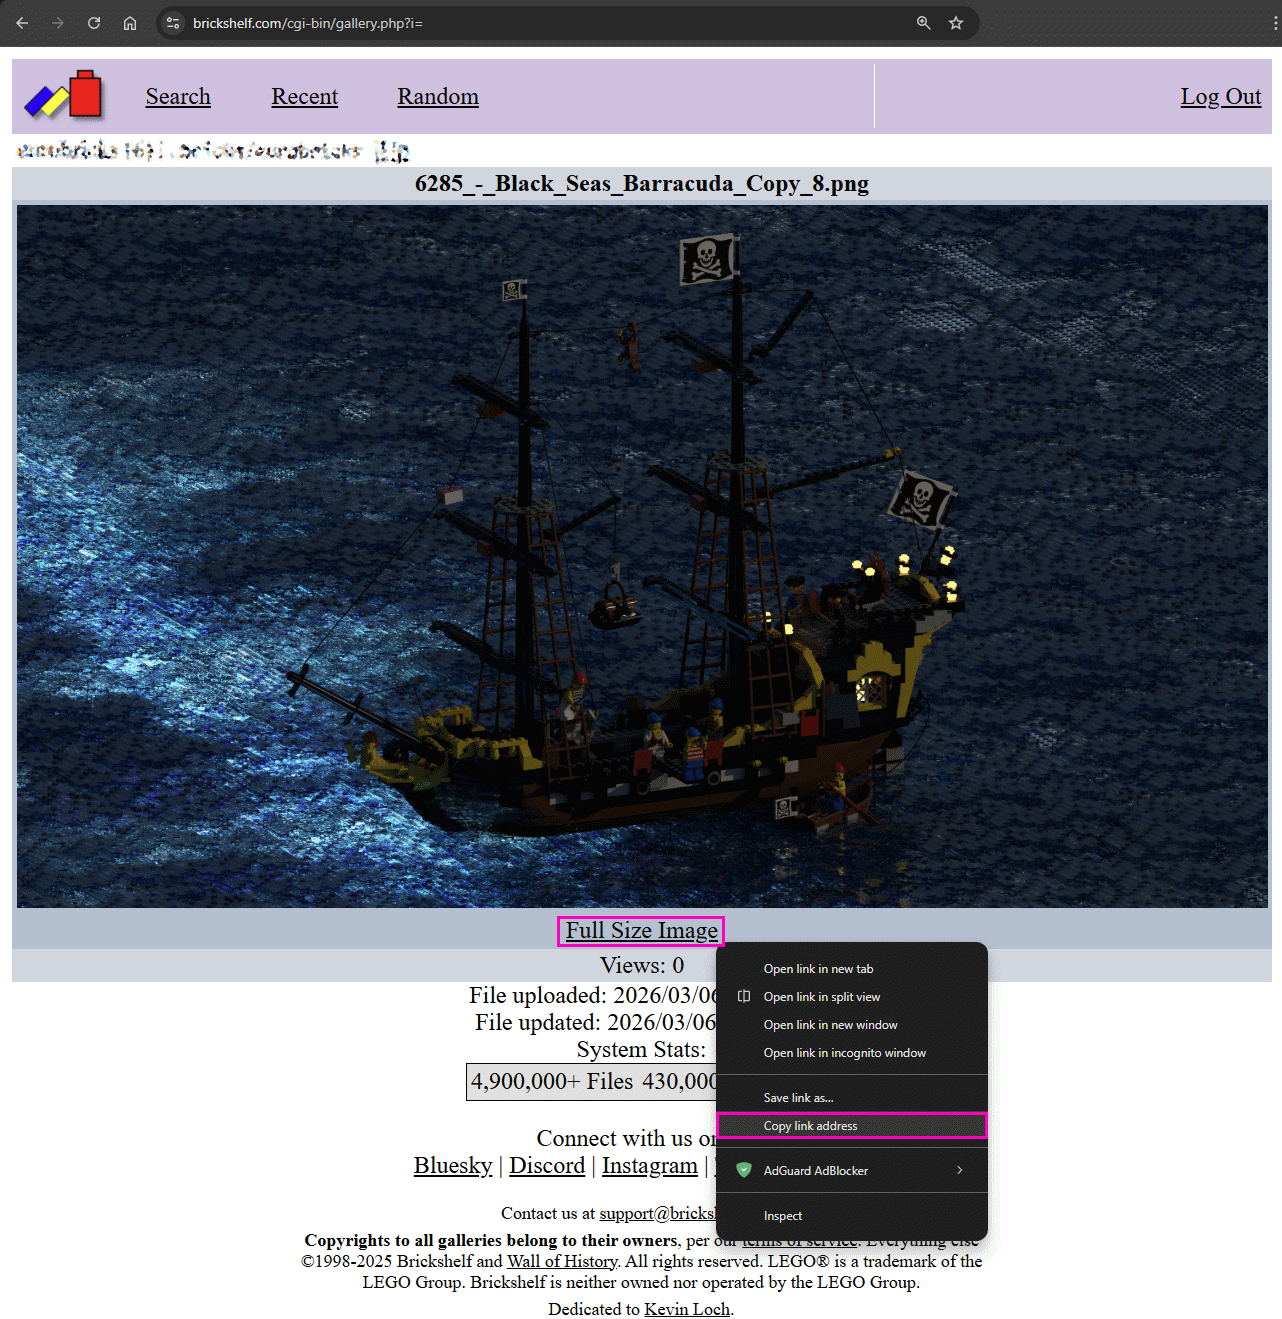
Task: Click the magnifier zoom icon in address bar
Action: pos(922,23)
